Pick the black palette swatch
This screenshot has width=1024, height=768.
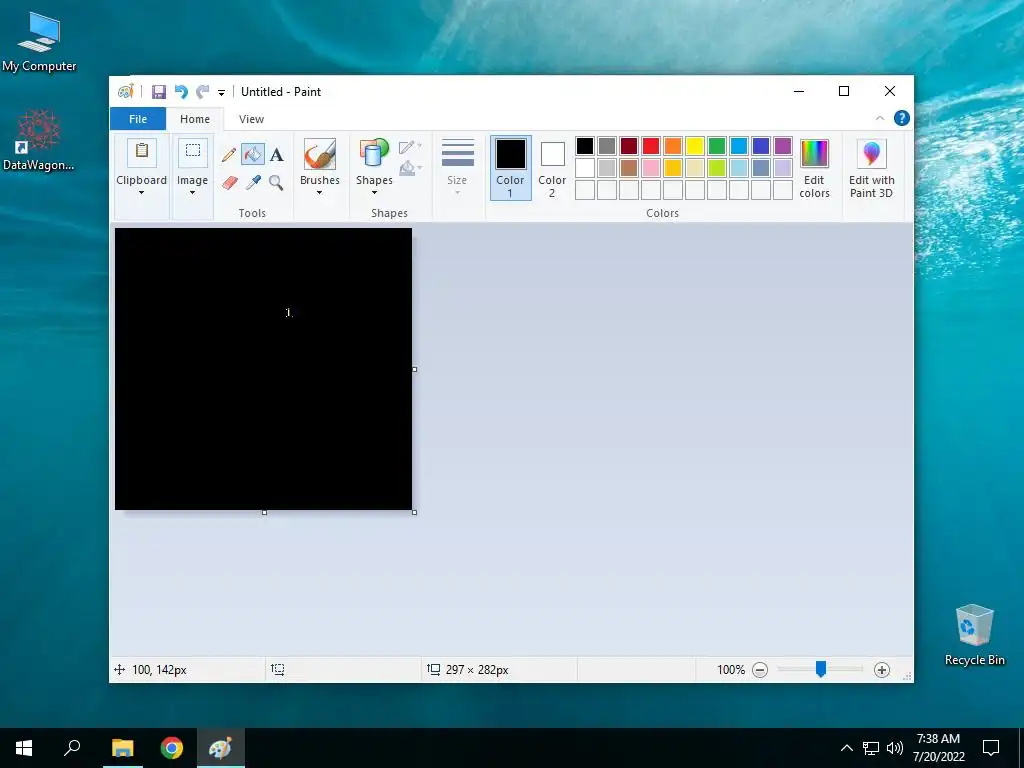[x=585, y=146]
